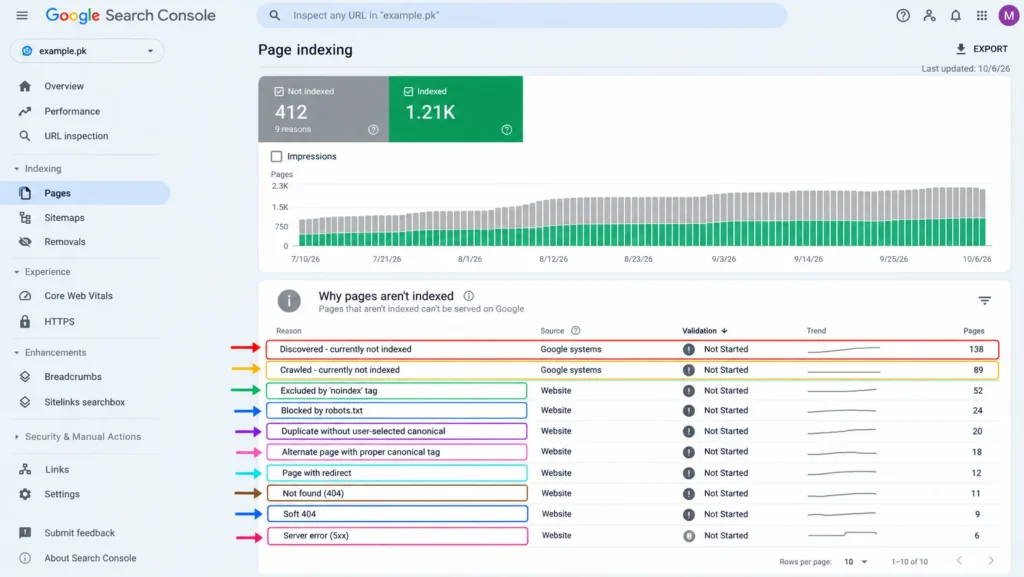Sort by Validation column arrow
Screen dimensions: 1024x577
pyautogui.click(x=724, y=330)
